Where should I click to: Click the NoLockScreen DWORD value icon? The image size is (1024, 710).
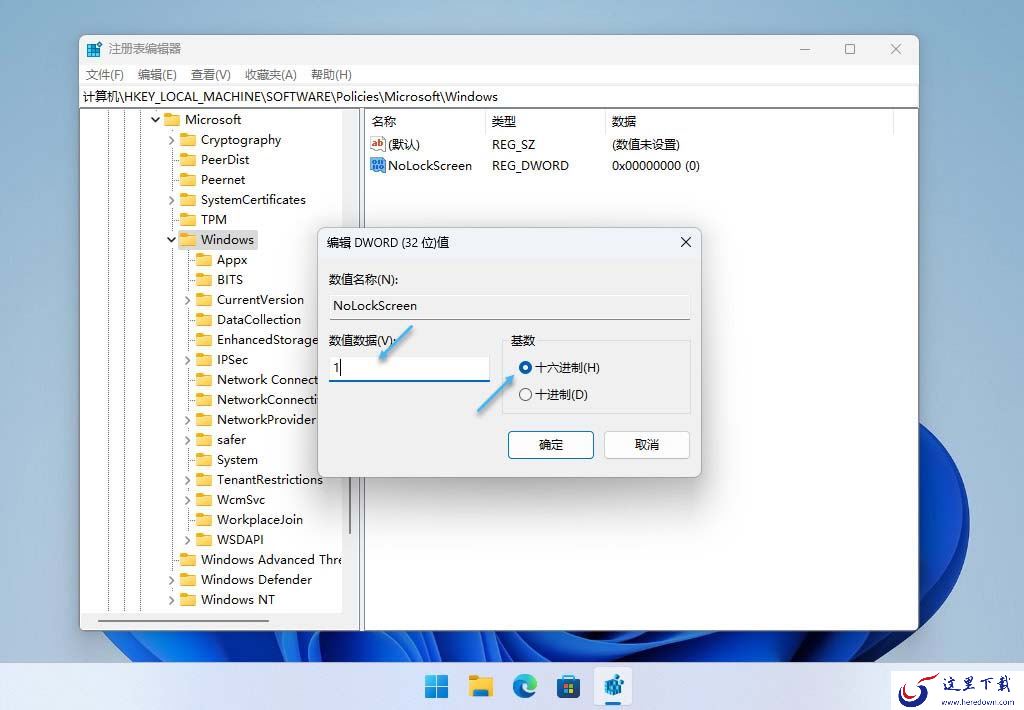[377, 165]
